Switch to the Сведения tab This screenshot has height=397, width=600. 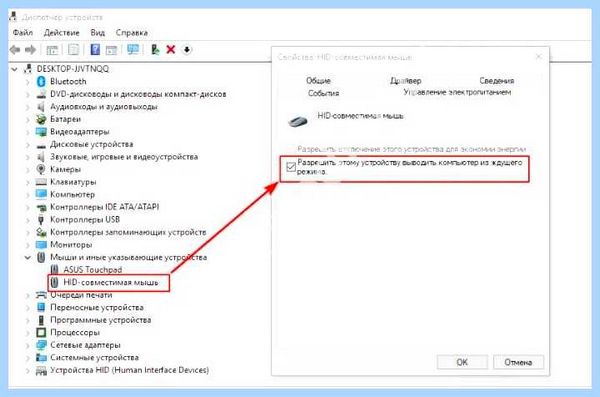click(497, 80)
